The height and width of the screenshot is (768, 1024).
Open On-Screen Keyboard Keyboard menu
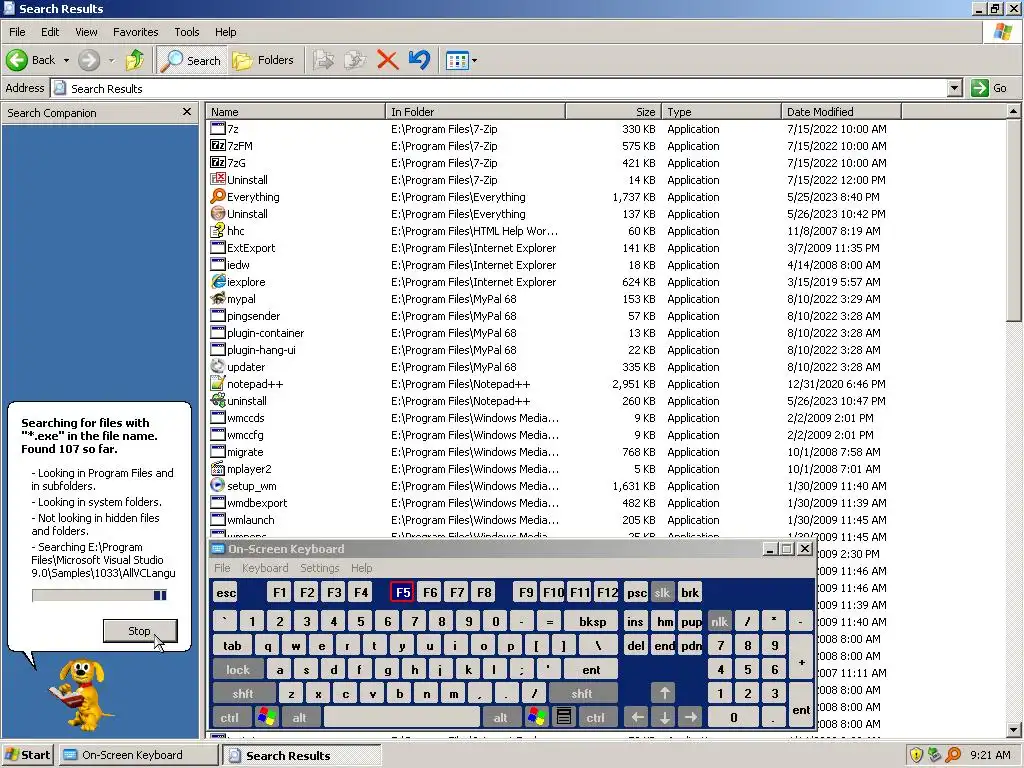click(x=264, y=568)
